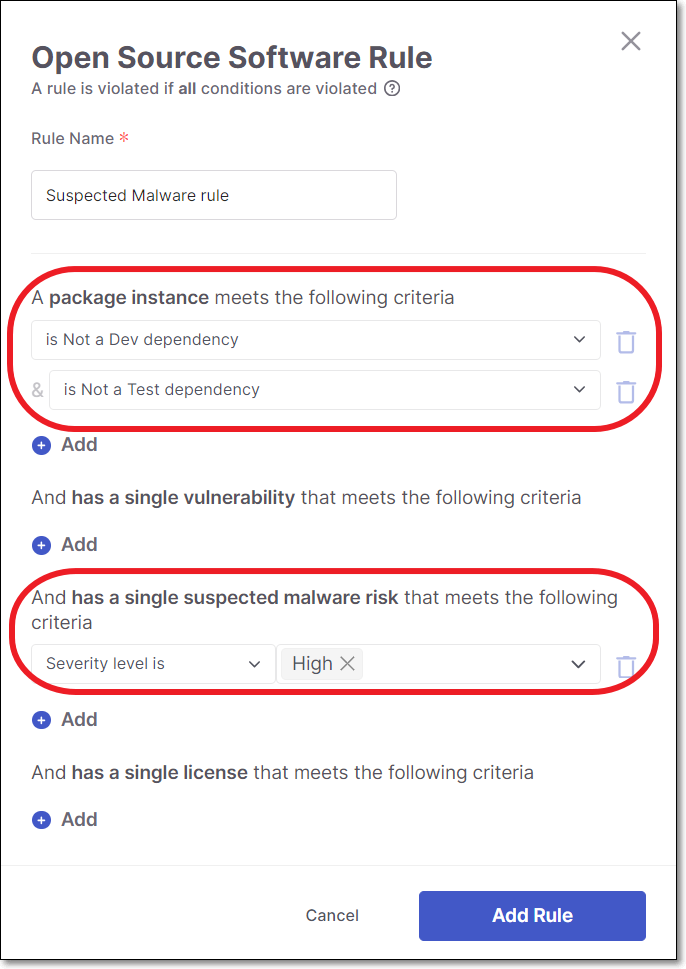
Task: Cancel the rule creation
Action: [x=332, y=915]
